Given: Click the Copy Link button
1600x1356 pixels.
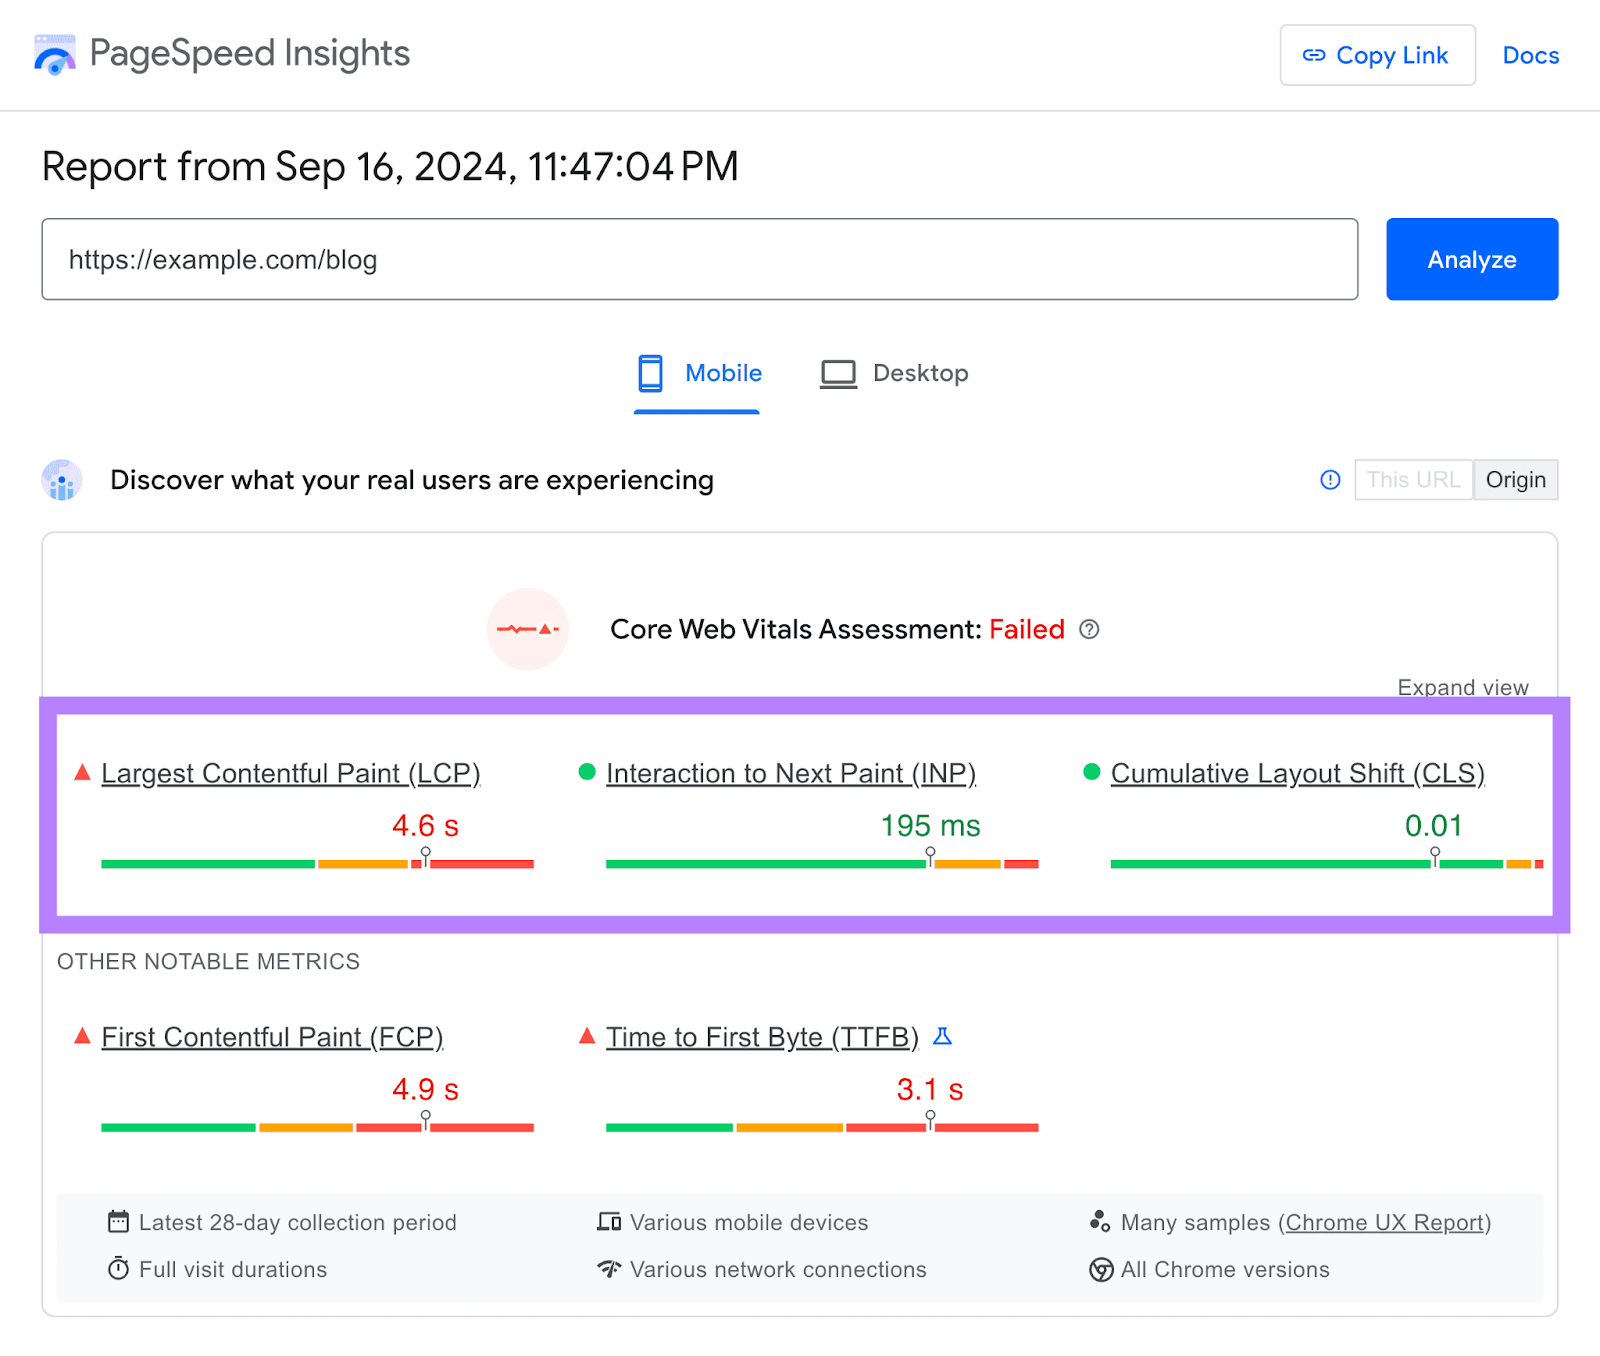Looking at the screenshot, I should (1377, 55).
